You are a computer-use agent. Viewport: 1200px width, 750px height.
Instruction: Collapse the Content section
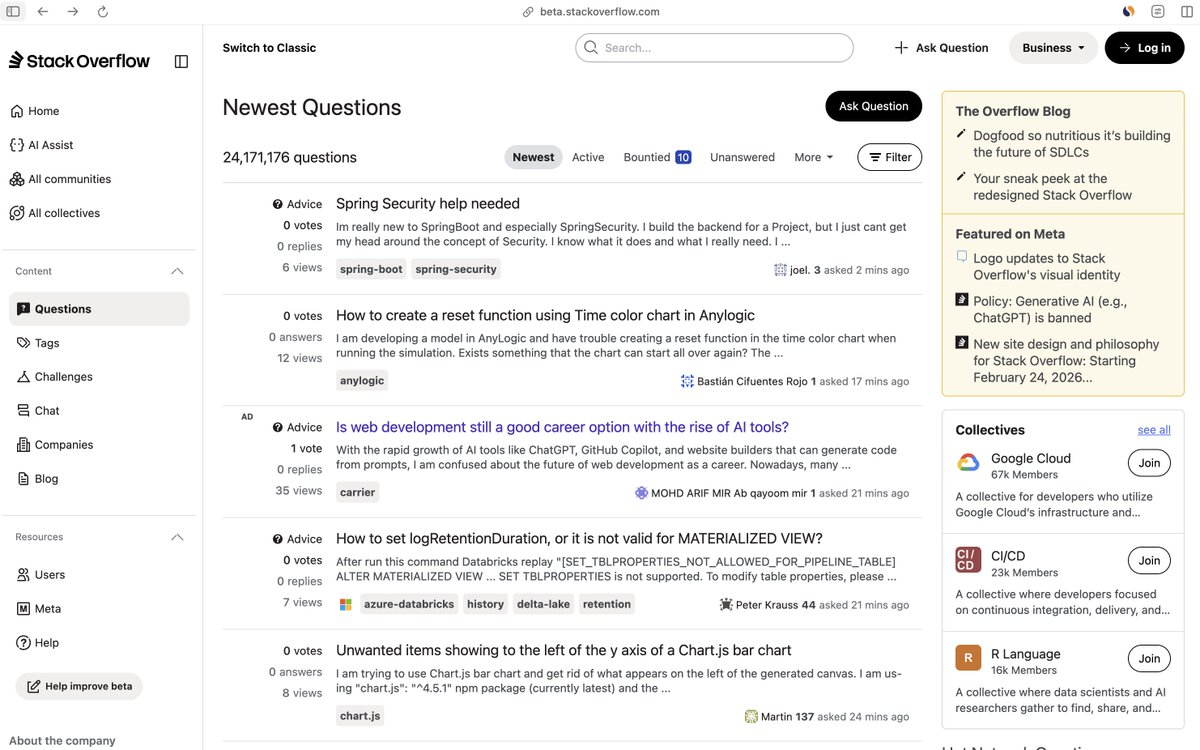(x=177, y=271)
